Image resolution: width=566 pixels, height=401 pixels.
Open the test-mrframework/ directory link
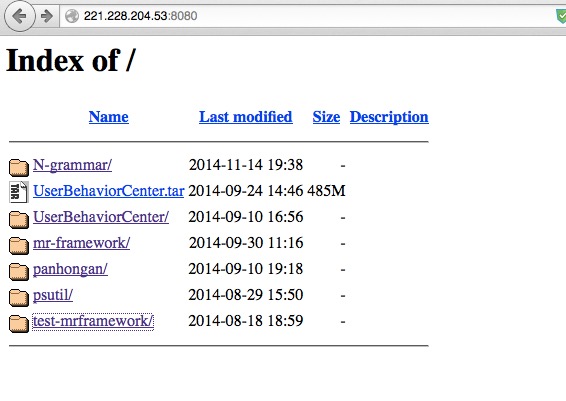pos(93,321)
